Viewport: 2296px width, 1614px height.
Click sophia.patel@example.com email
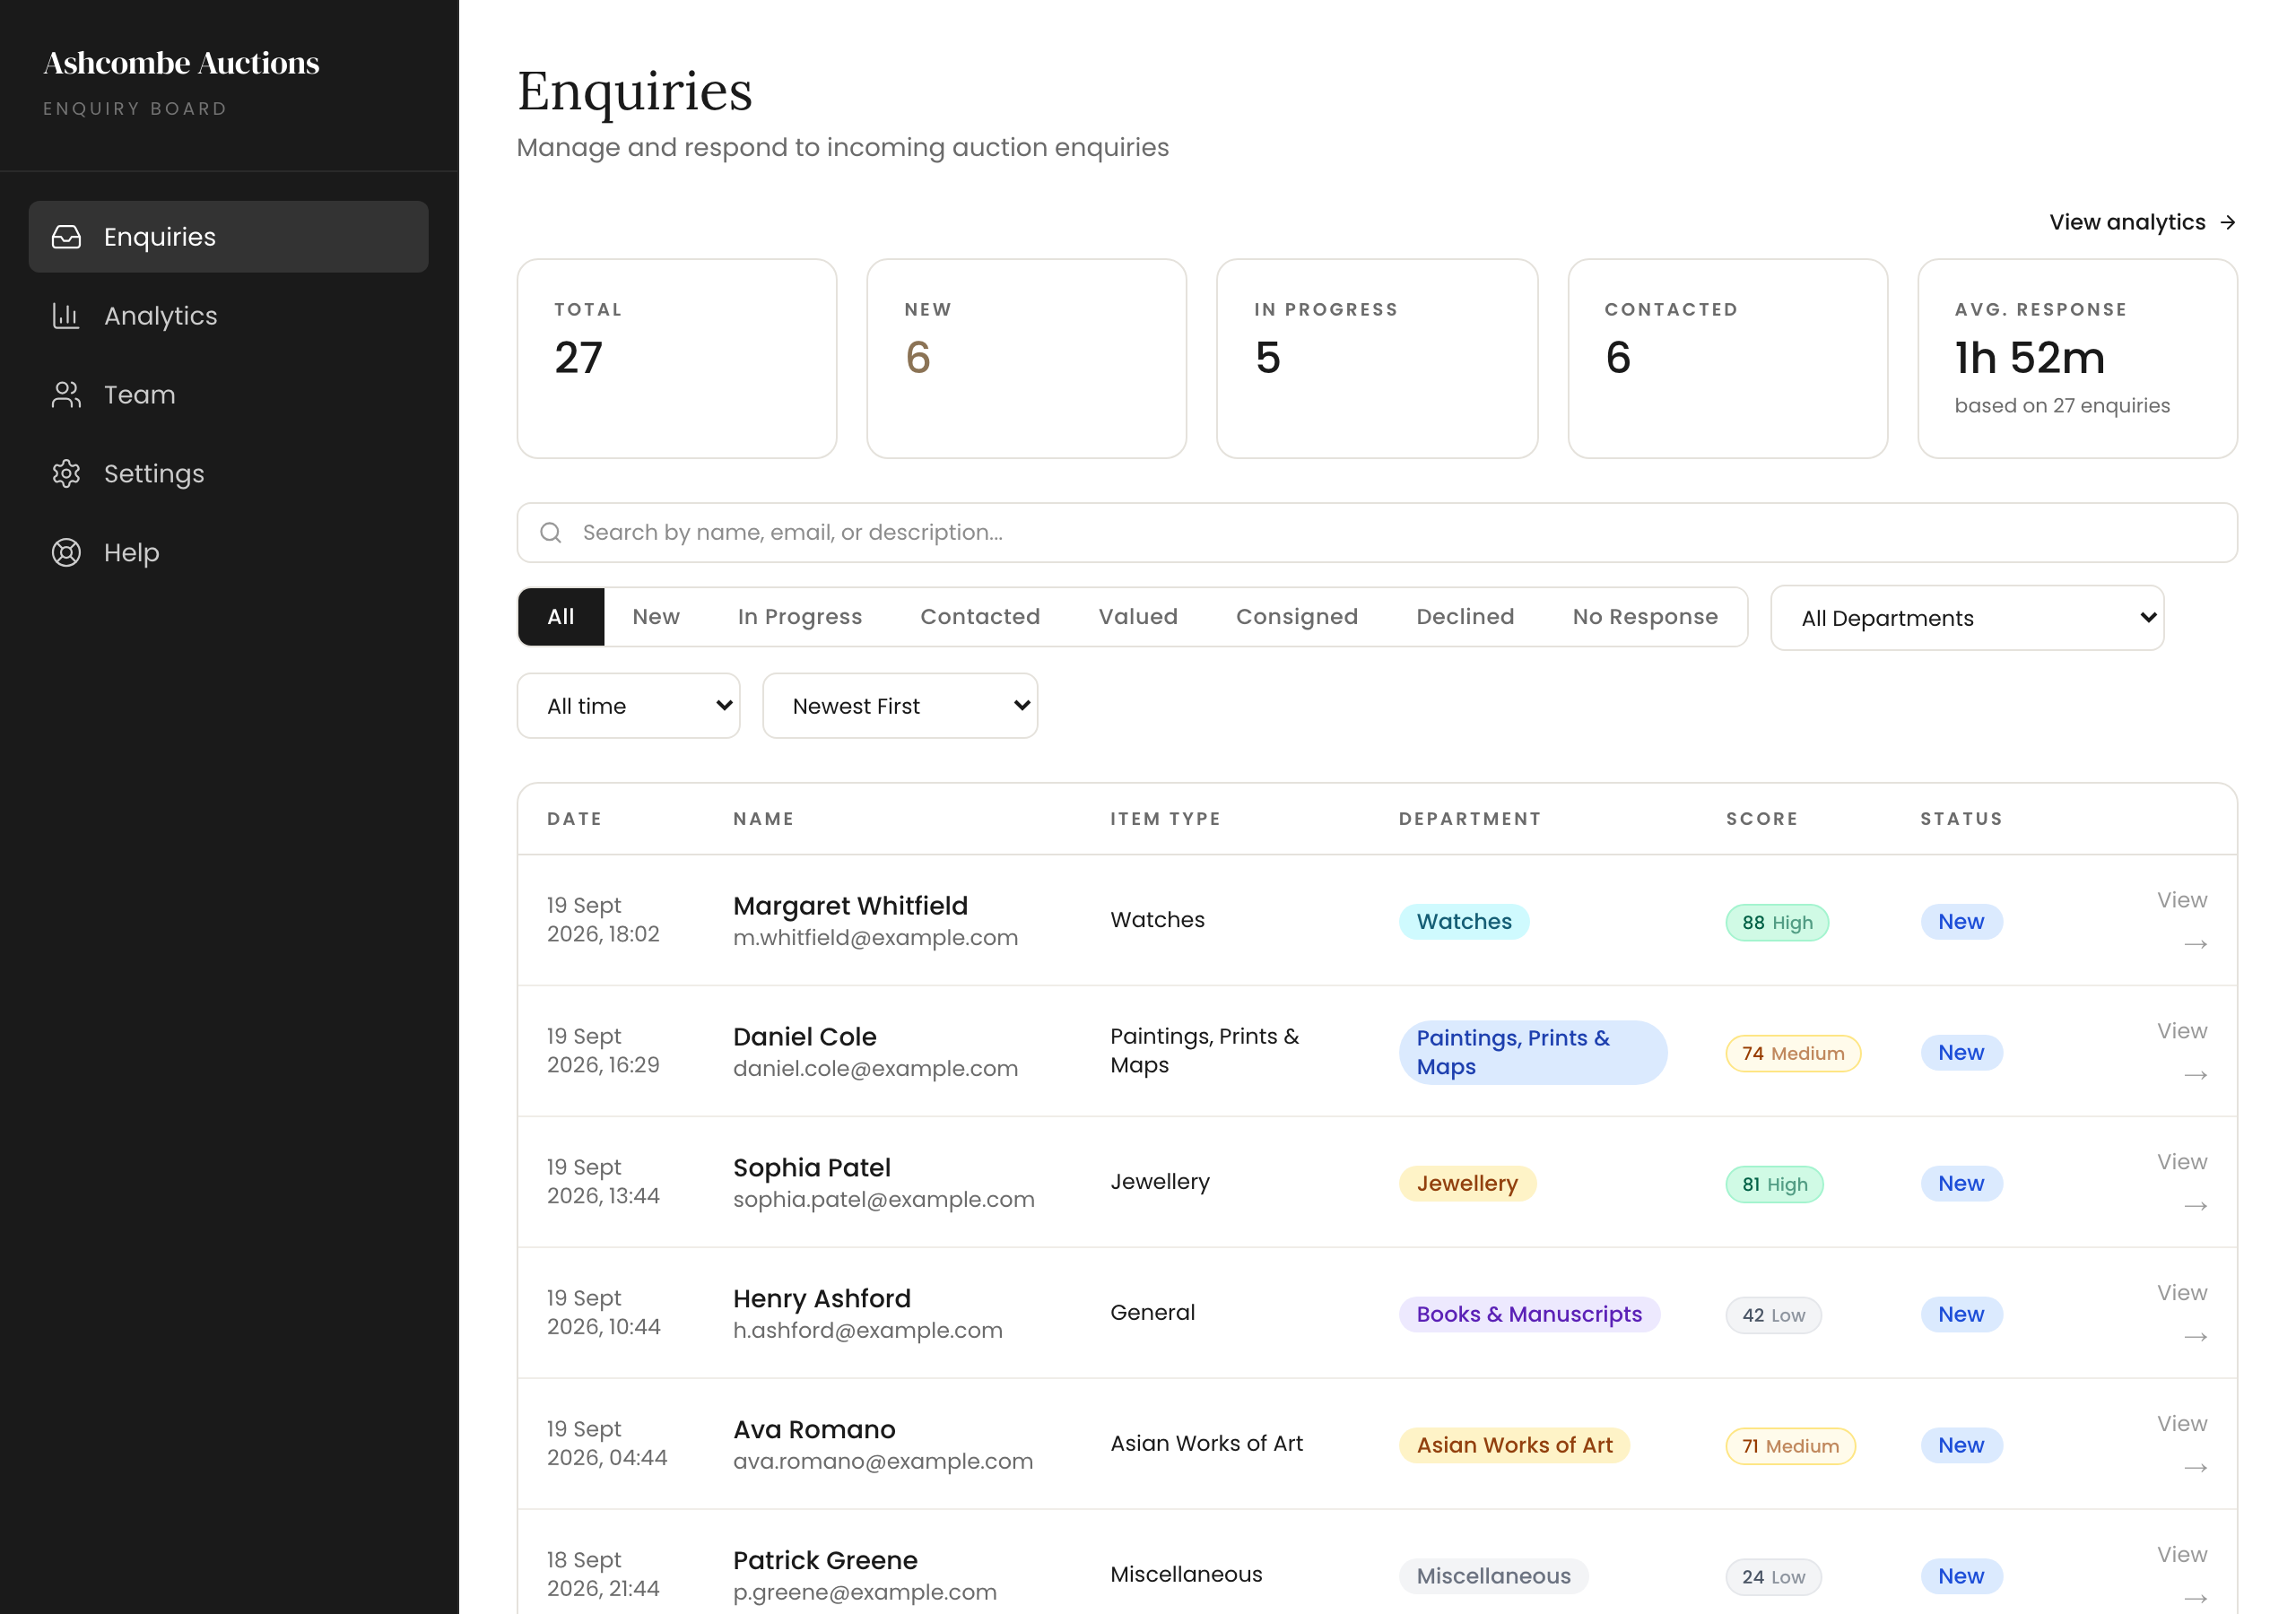pyautogui.click(x=884, y=1200)
